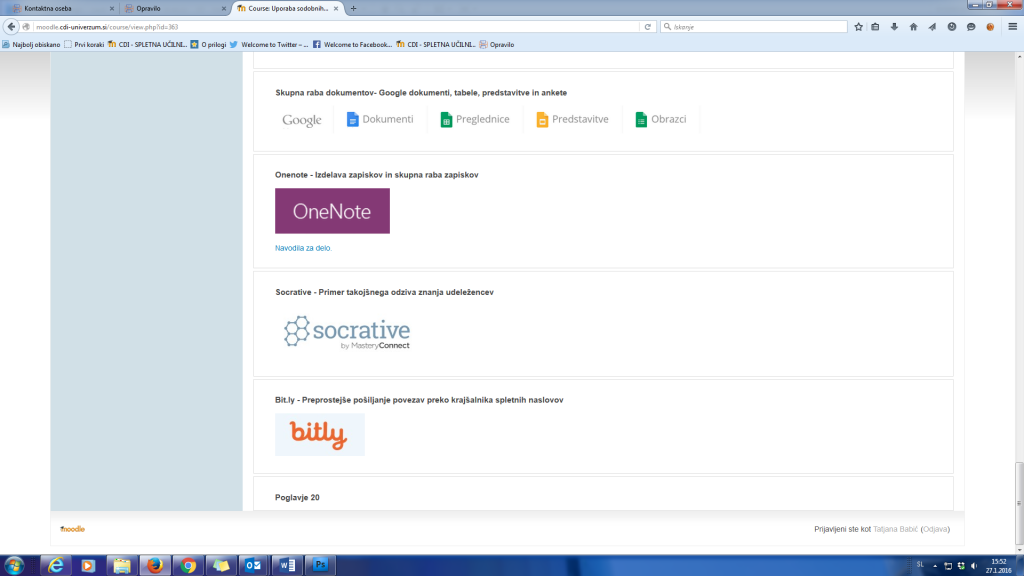This screenshot has width=1024, height=576.
Task: Open a new browser tab
Action: (x=353, y=8)
